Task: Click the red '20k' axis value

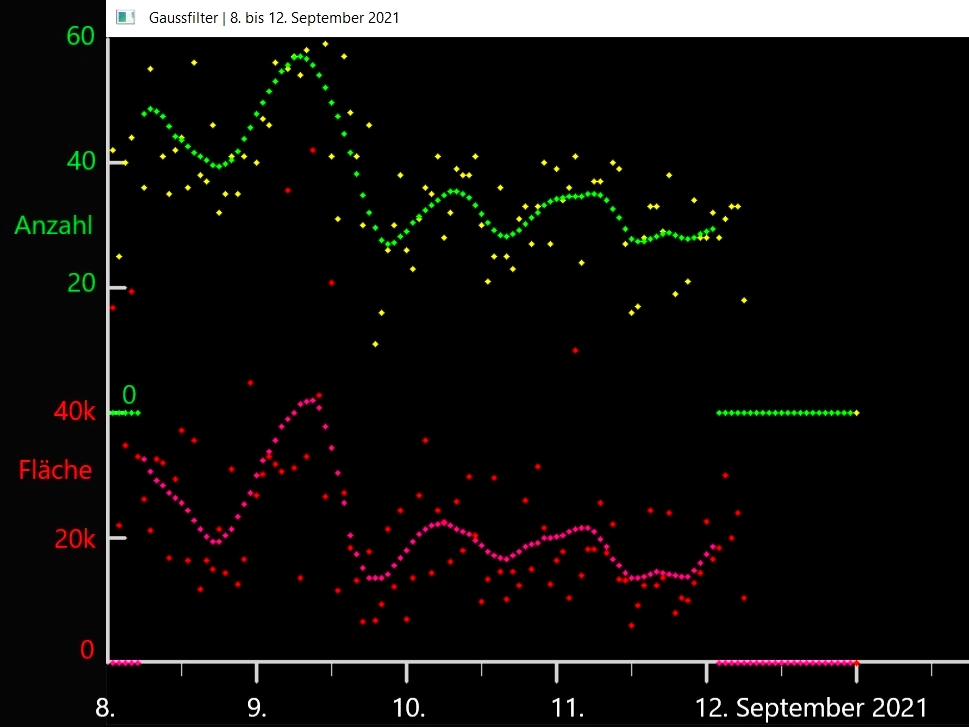Action: pos(74,539)
